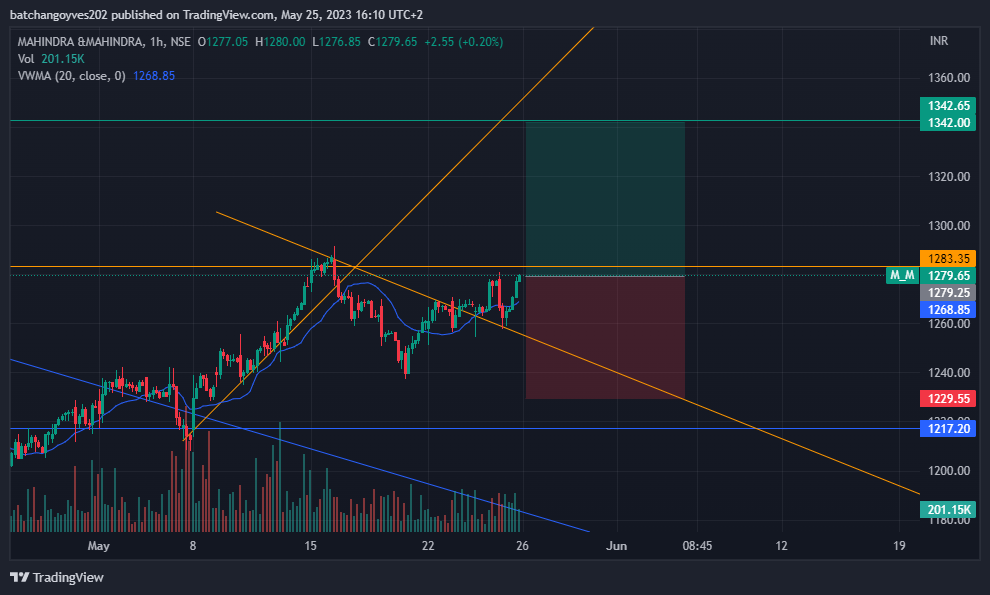990x595 pixels.
Task: Click the 15 date on the time axis
Action: click(311, 546)
